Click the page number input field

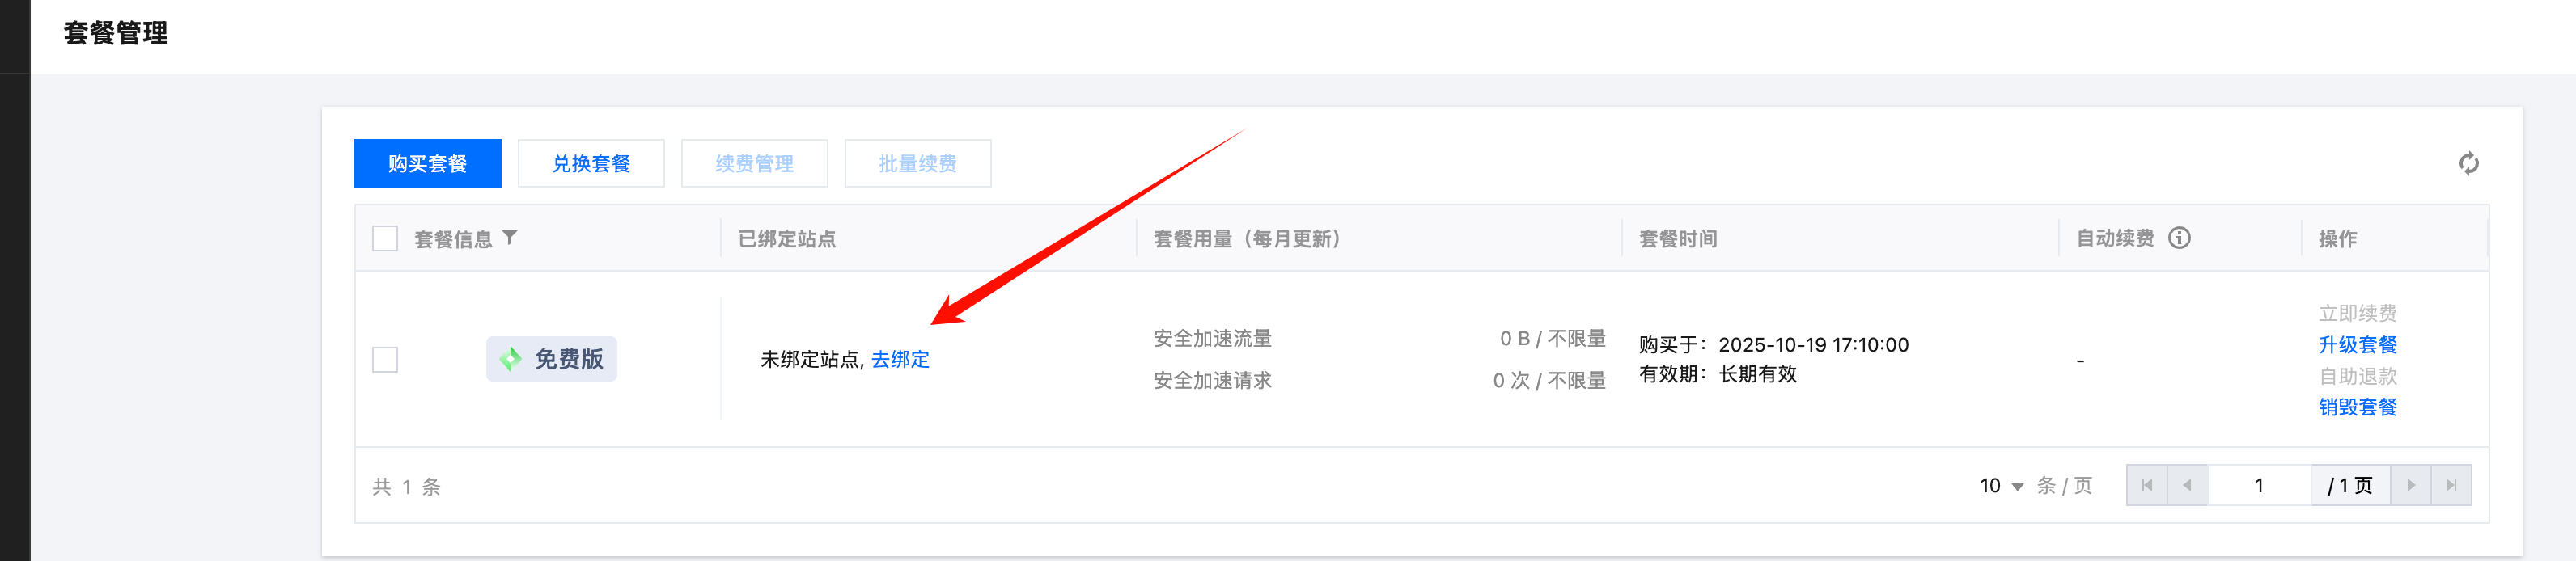tap(2259, 485)
